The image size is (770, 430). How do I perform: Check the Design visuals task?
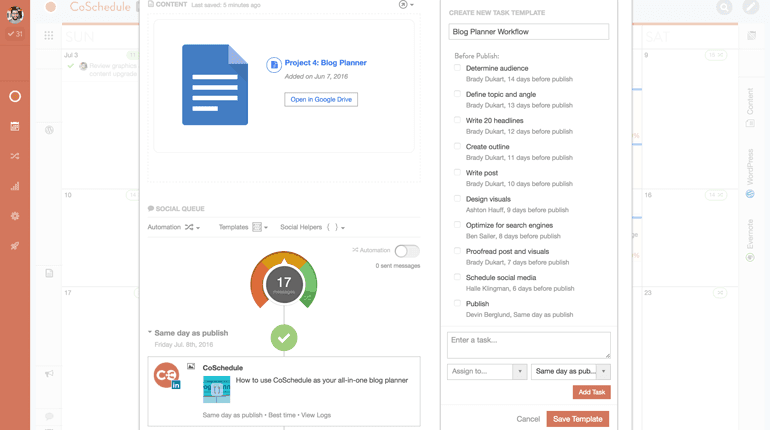coord(457,198)
